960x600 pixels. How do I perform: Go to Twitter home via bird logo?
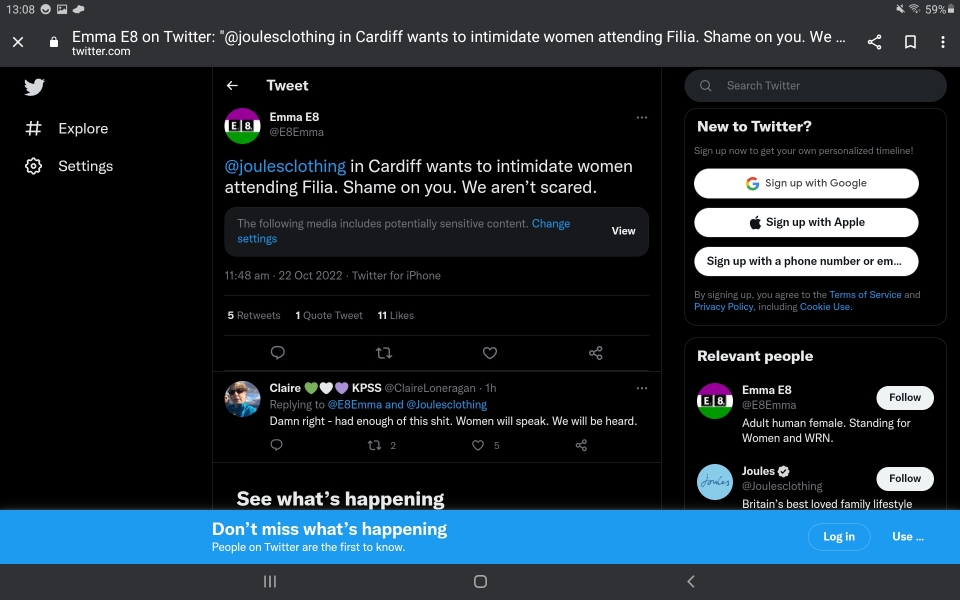point(34,87)
